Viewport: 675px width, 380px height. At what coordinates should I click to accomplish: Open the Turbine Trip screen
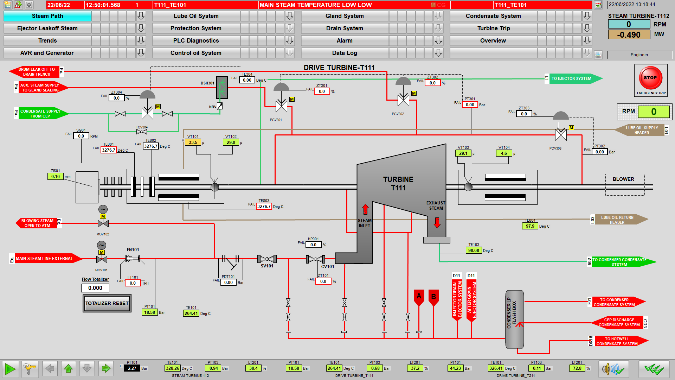click(493, 28)
